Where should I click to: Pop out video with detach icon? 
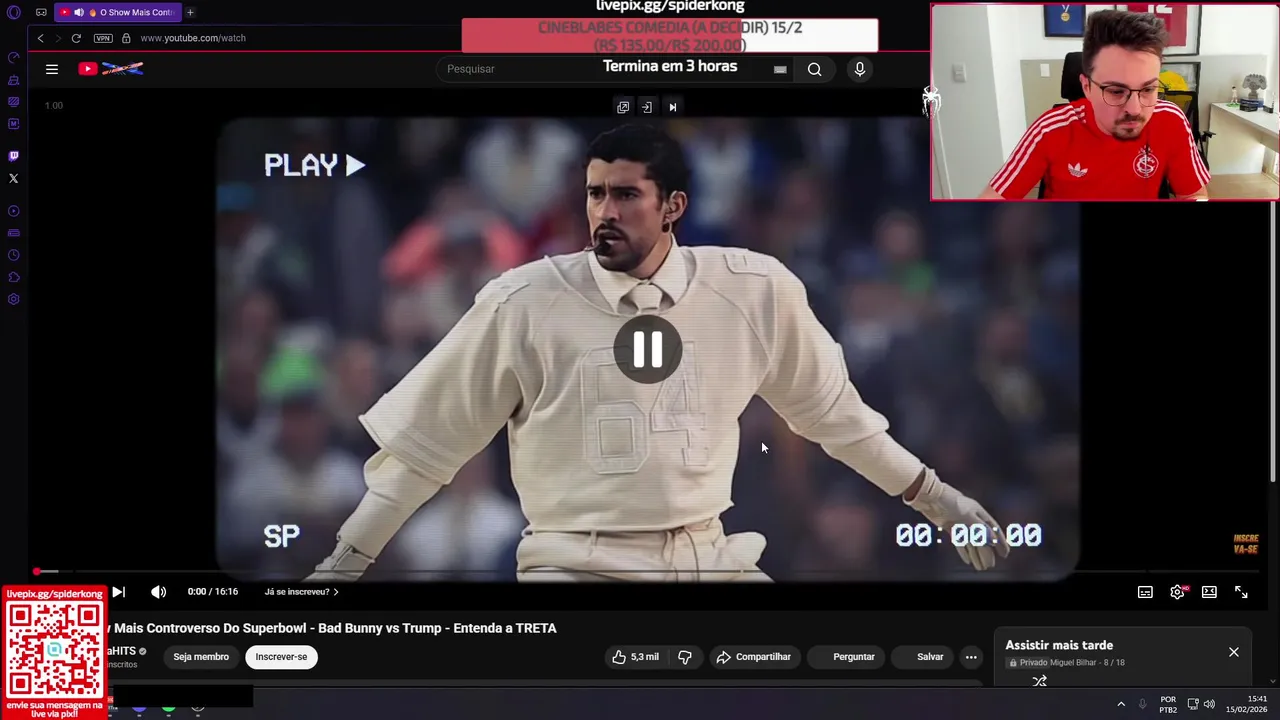click(623, 107)
